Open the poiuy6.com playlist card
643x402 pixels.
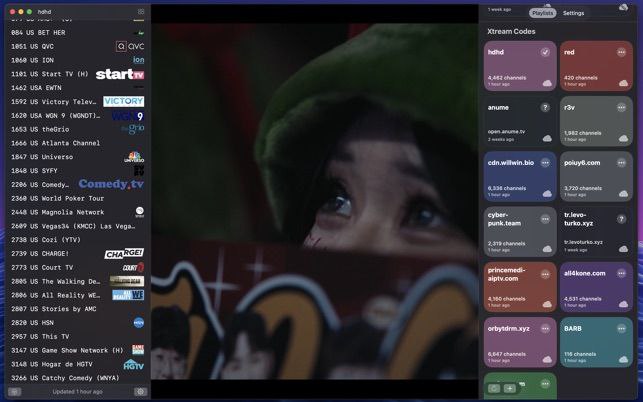(596, 176)
